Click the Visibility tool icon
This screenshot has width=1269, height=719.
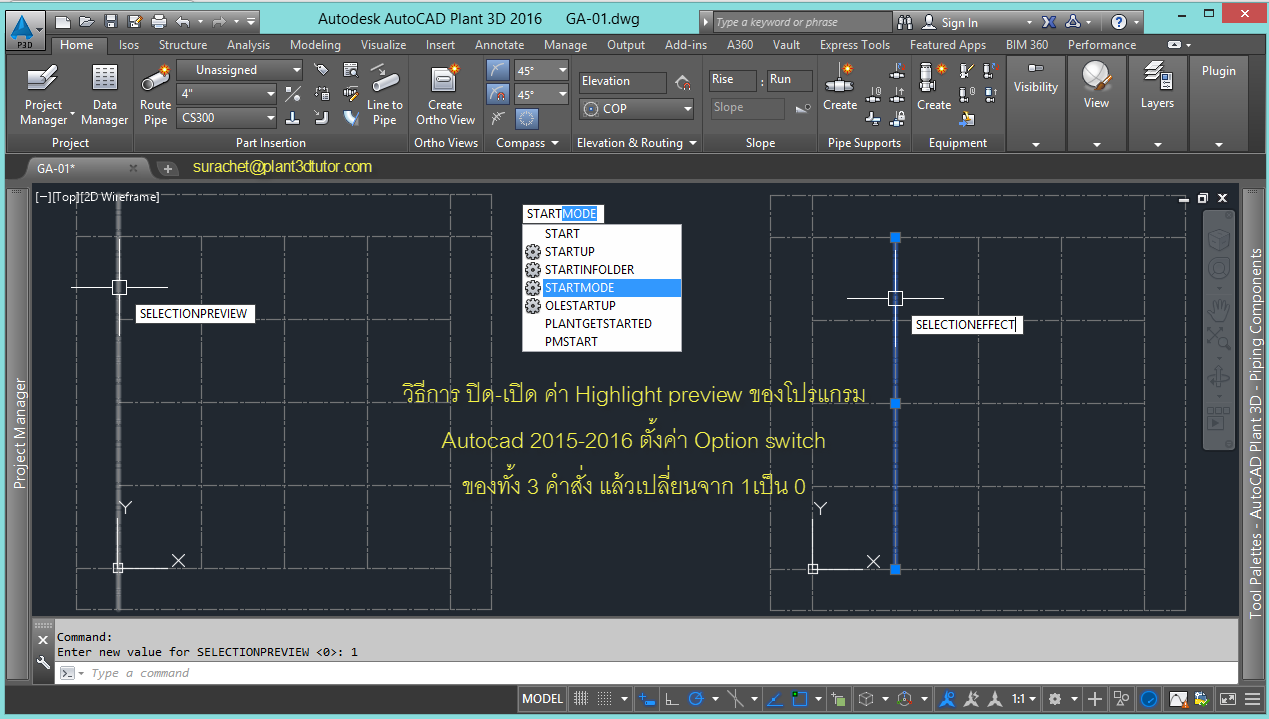tap(1035, 80)
